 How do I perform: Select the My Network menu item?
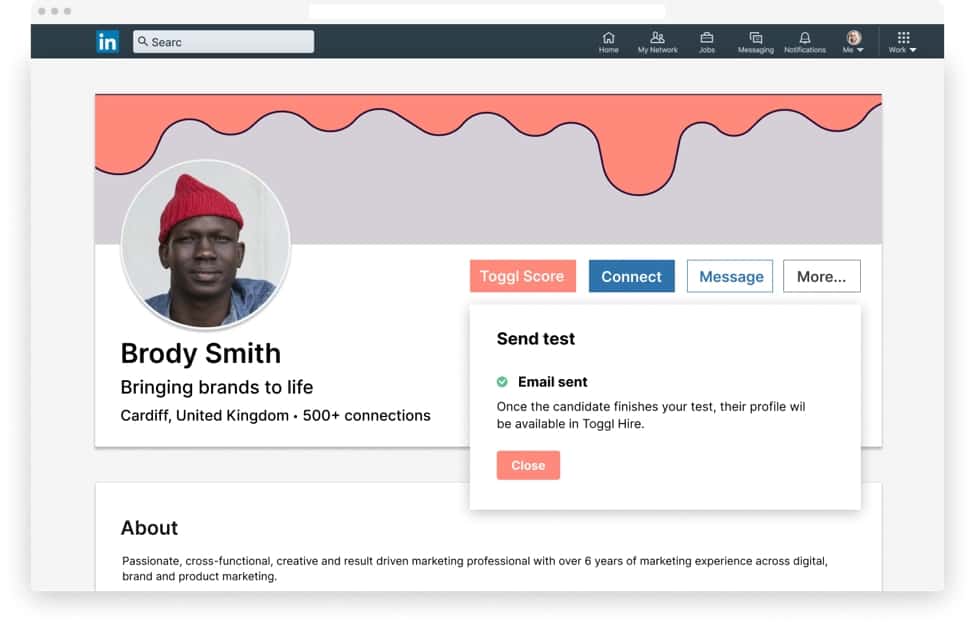coord(657,42)
